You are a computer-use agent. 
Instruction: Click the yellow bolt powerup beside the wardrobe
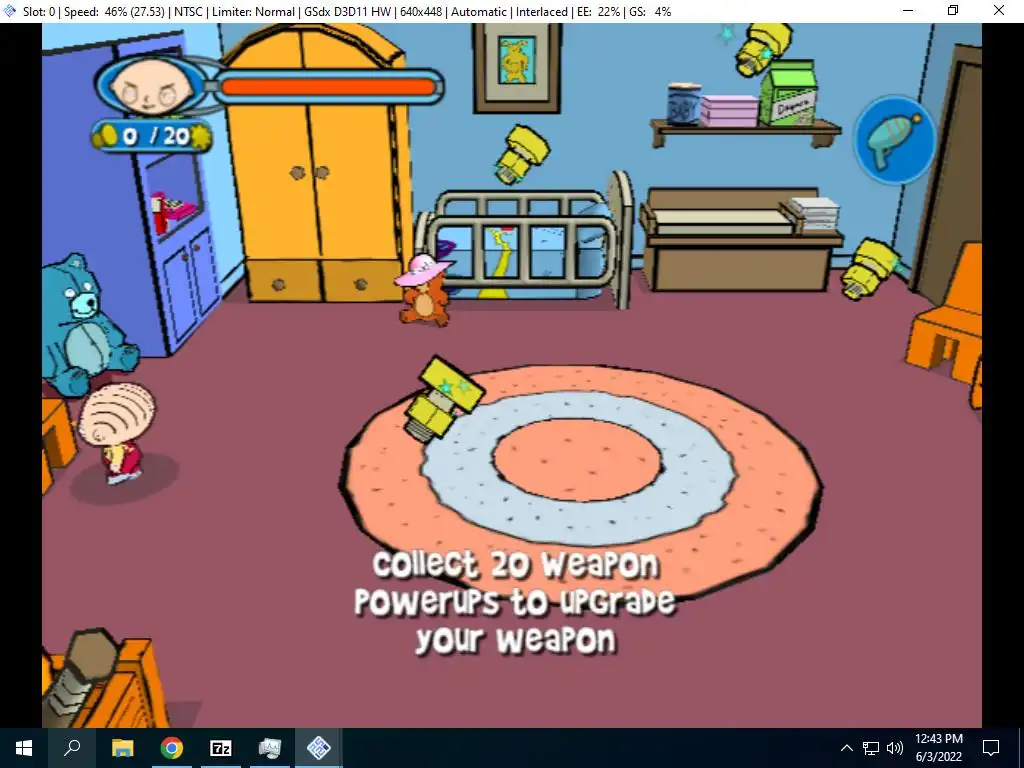tap(522, 153)
